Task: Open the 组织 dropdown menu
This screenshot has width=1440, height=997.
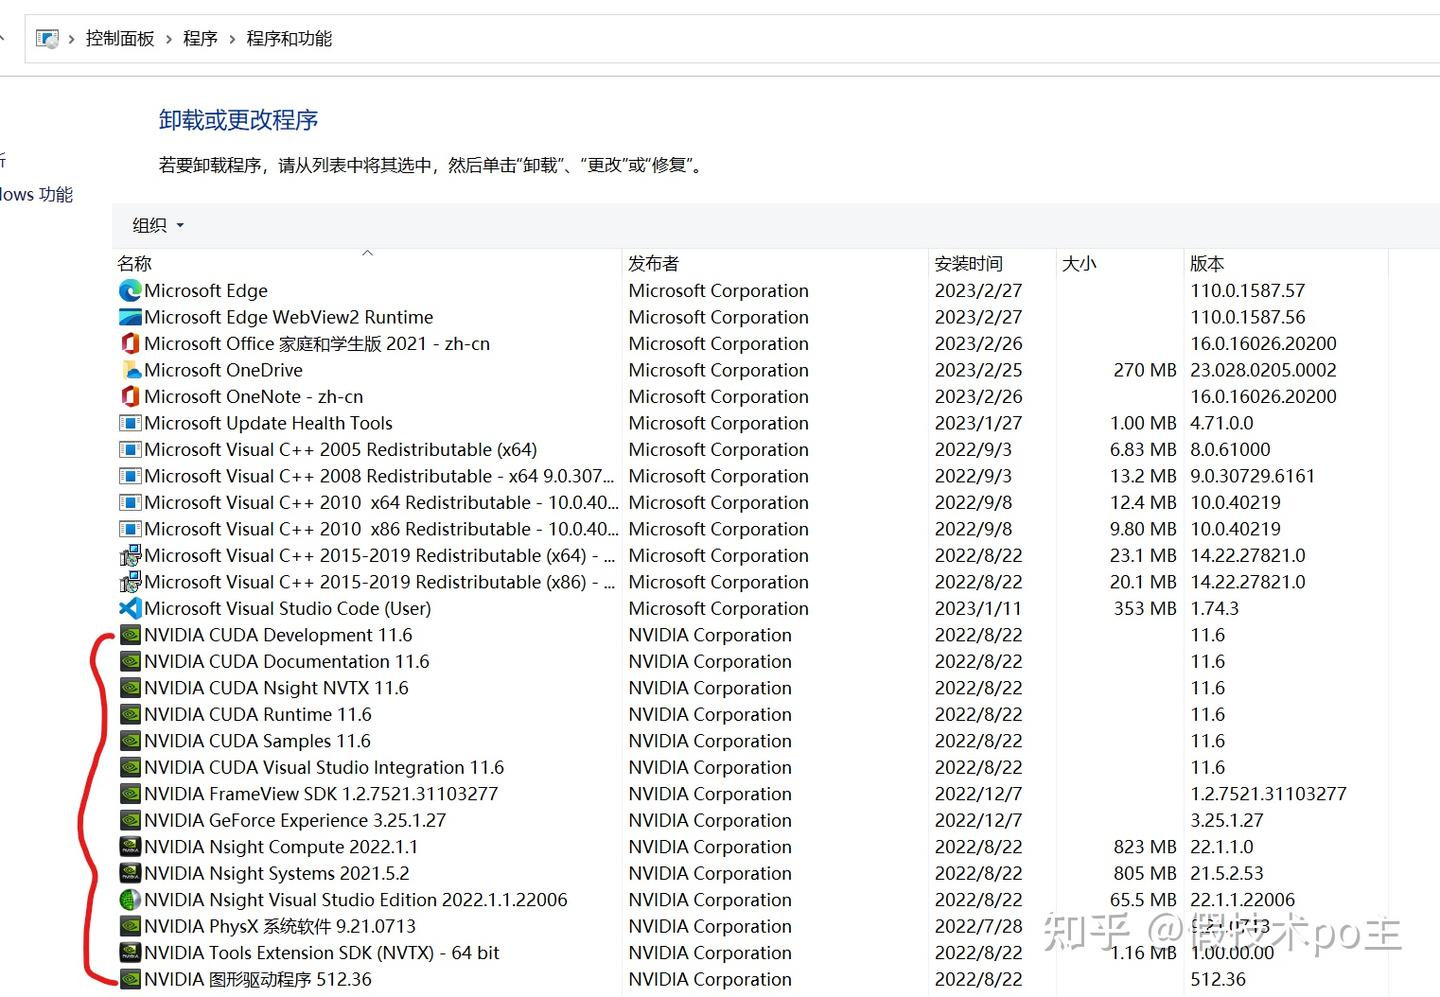Action: (158, 226)
